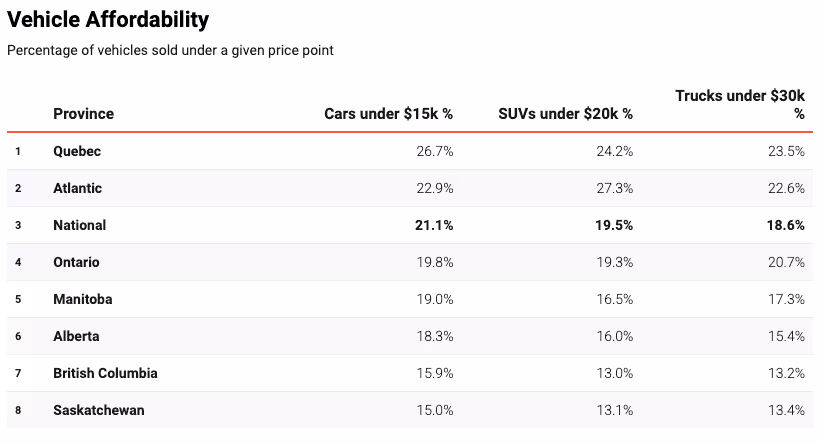Click the Ontario province cell
Image resolution: width=818 pixels, height=444 pixels.
click(77, 262)
